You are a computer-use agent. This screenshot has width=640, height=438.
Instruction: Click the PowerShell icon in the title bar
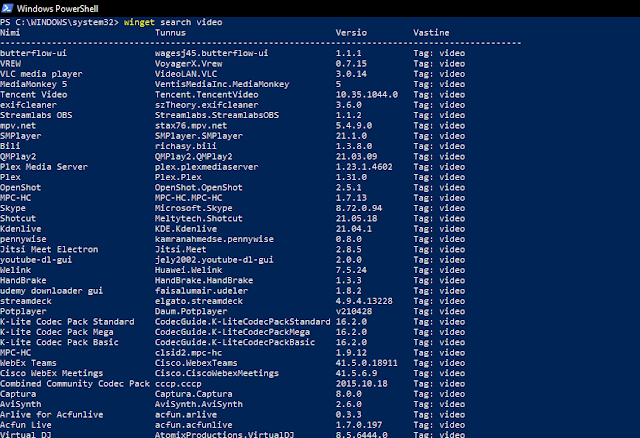click(x=7, y=8)
